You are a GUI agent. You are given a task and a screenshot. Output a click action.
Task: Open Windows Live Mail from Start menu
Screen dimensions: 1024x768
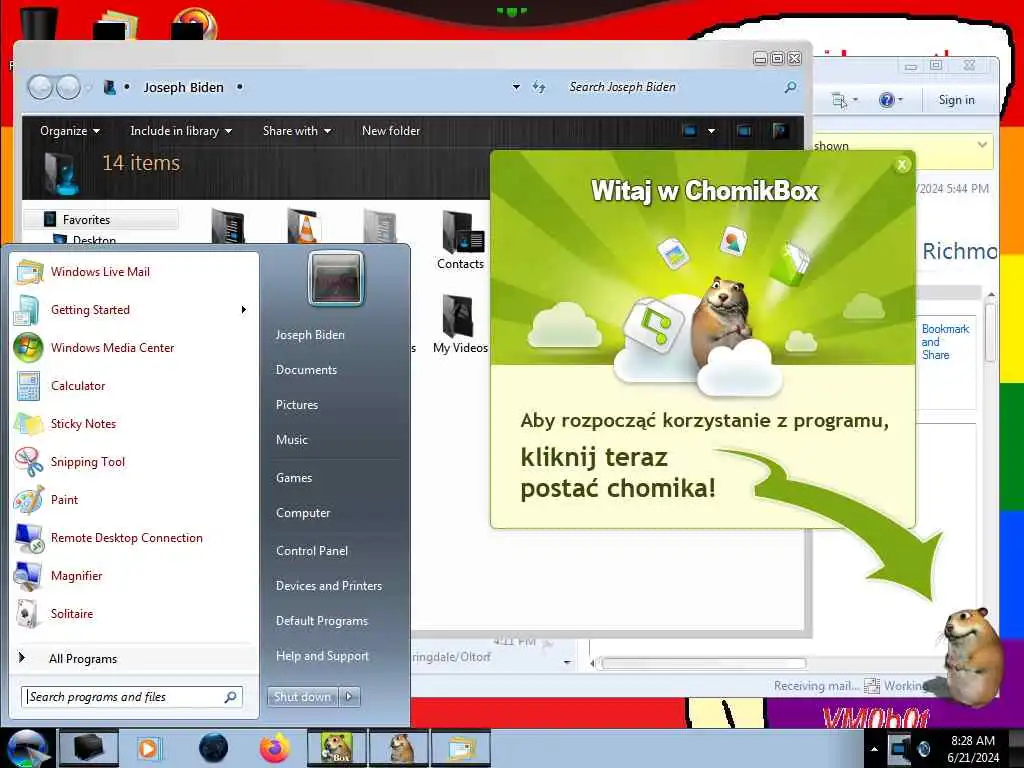(x=100, y=272)
